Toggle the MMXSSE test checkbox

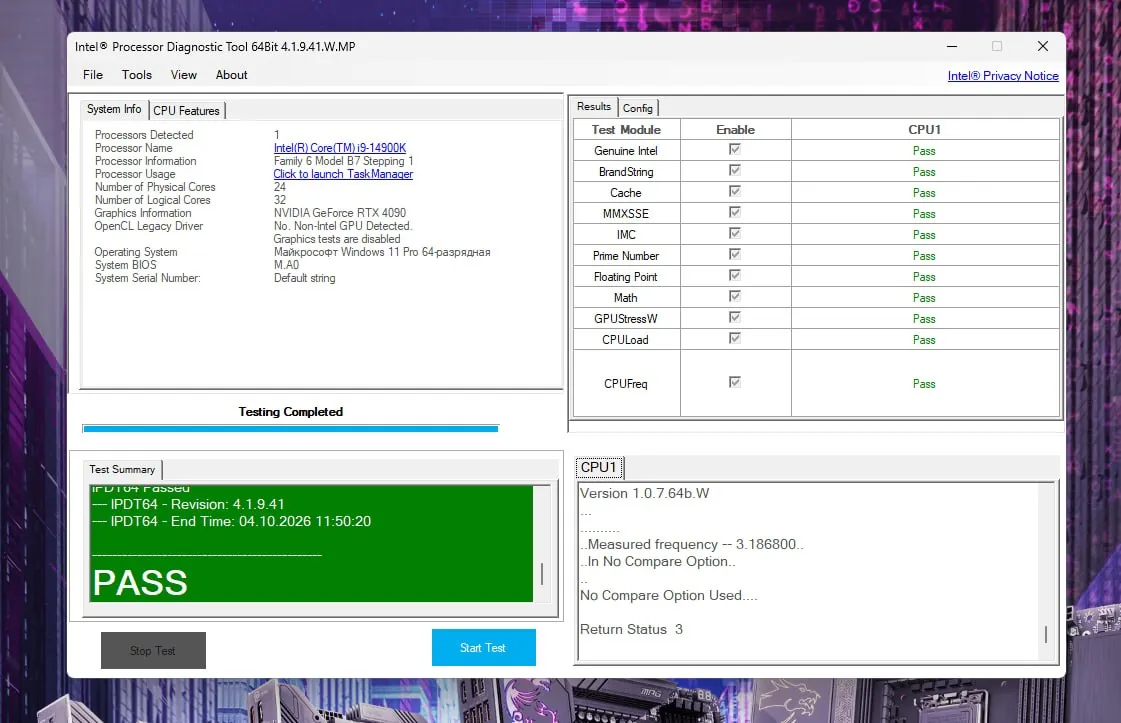[734, 212]
